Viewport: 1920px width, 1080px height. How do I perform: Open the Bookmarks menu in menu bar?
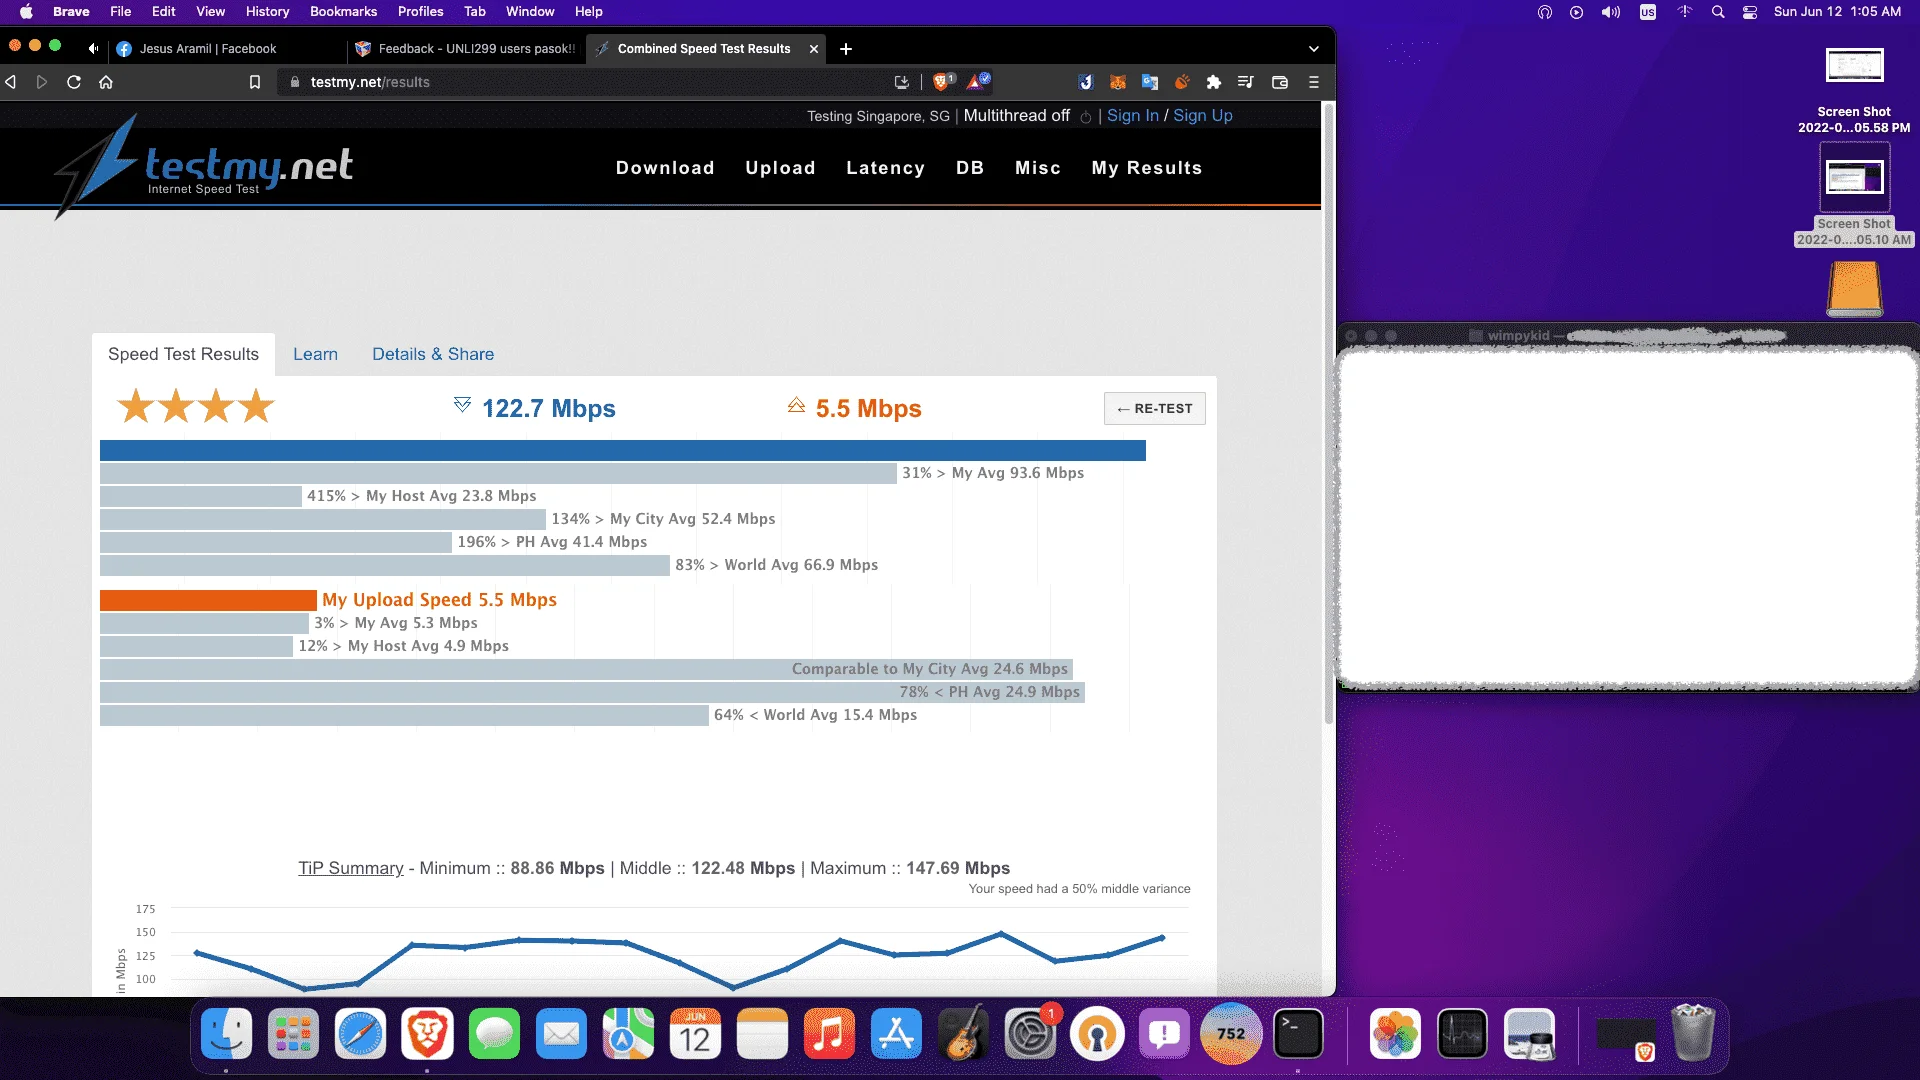[x=343, y=12]
